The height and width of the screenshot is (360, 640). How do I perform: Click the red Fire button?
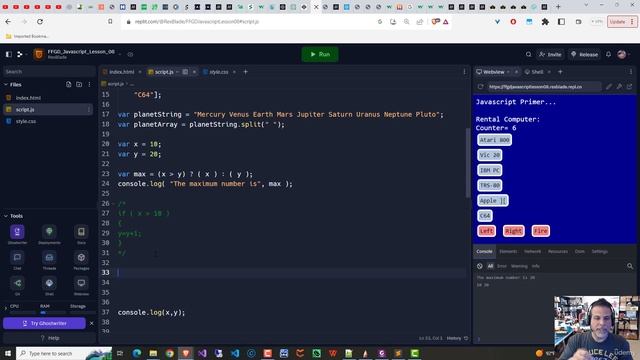pyautogui.click(x=540, y=231)
